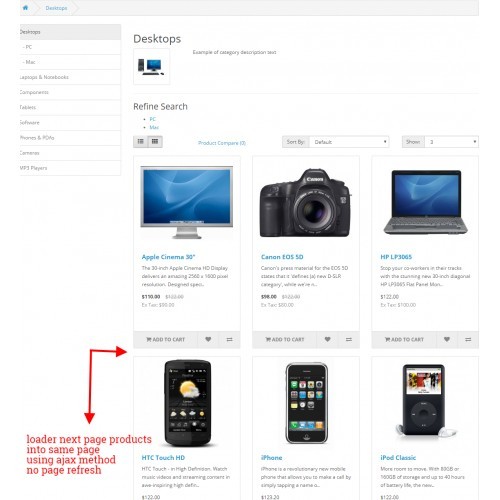
Task: Switch to list view layout
Action: pyautogui.click(x=141, y=142)
